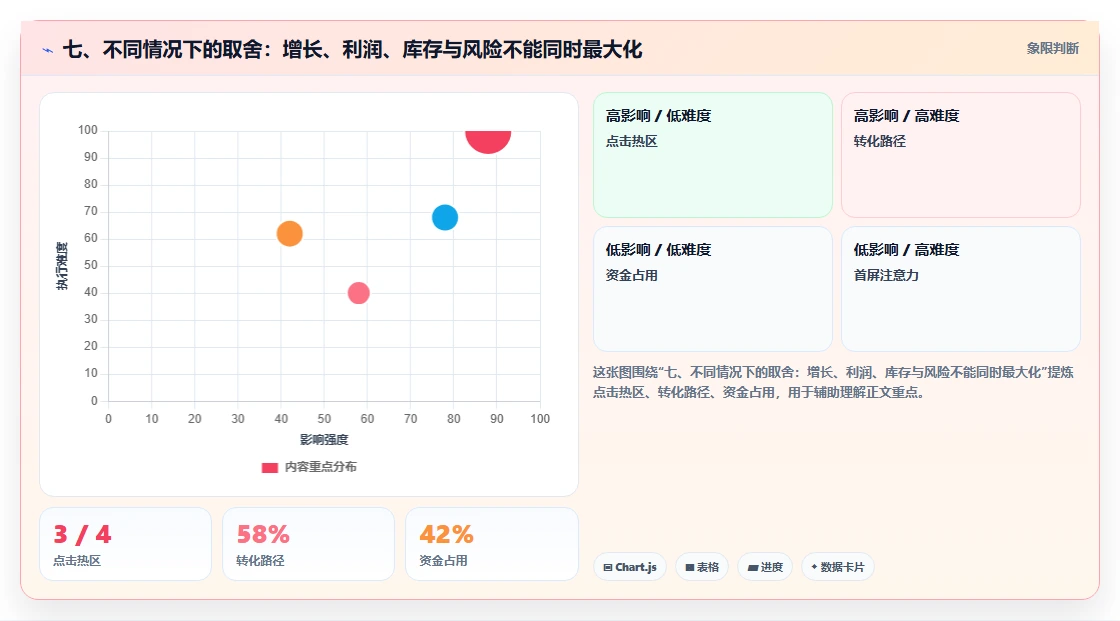The image size is (1120, 621).
Task: Select the 高影响 / 低难度 quadrant card
Action: pyautogui.click(x=713, y=155)
